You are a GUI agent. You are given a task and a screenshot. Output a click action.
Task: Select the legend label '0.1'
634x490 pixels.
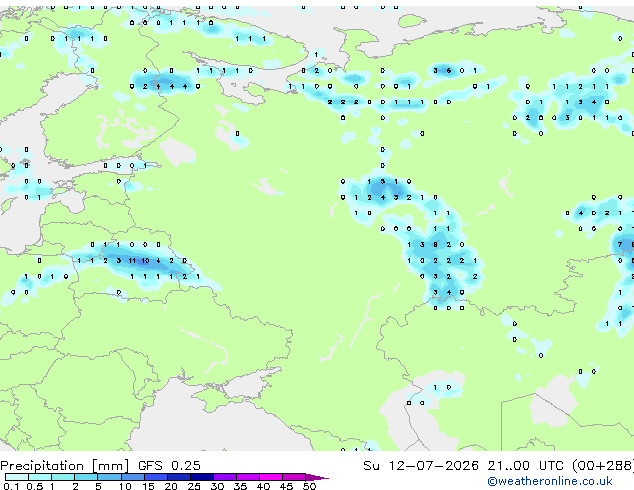[11, 486]
